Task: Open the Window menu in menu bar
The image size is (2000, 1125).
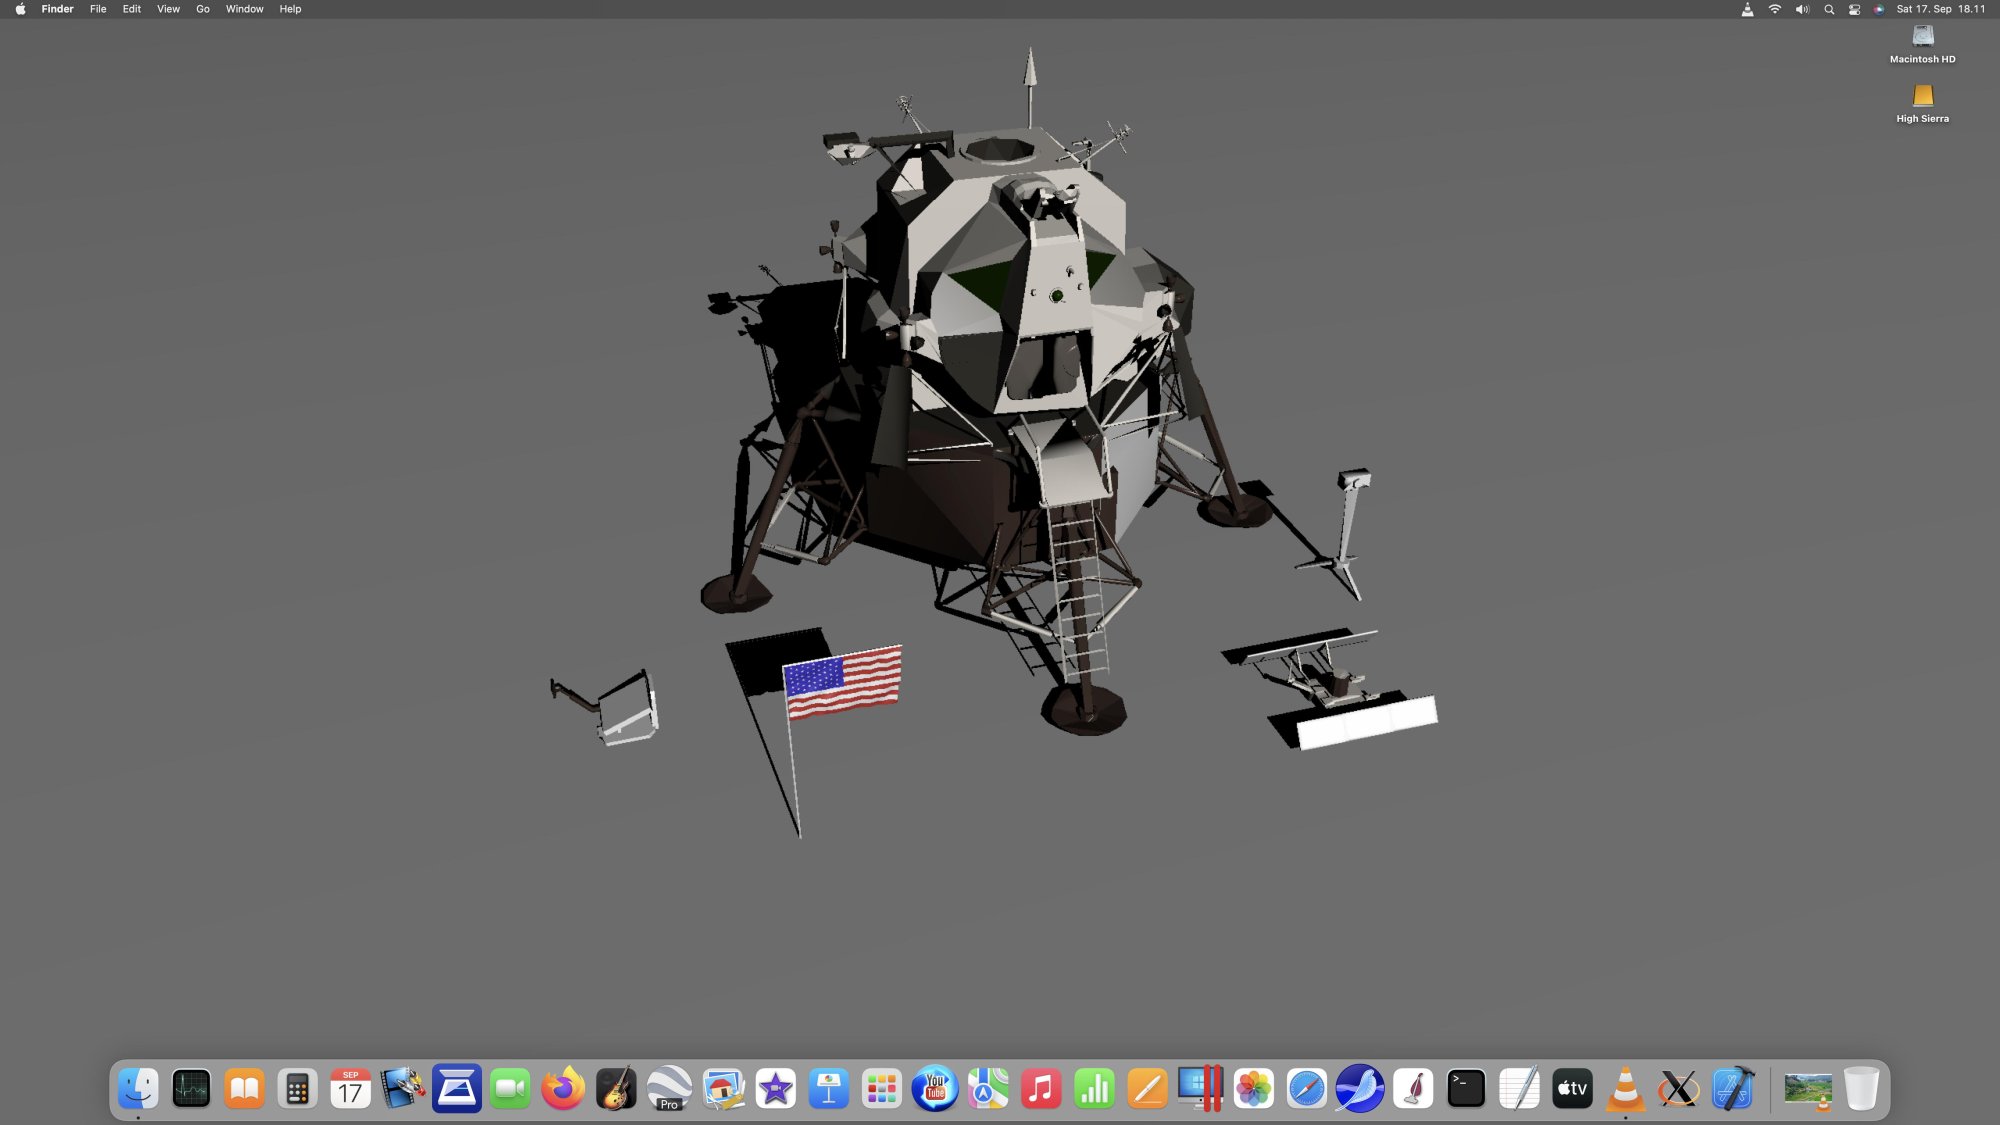Action: point(244,9)
